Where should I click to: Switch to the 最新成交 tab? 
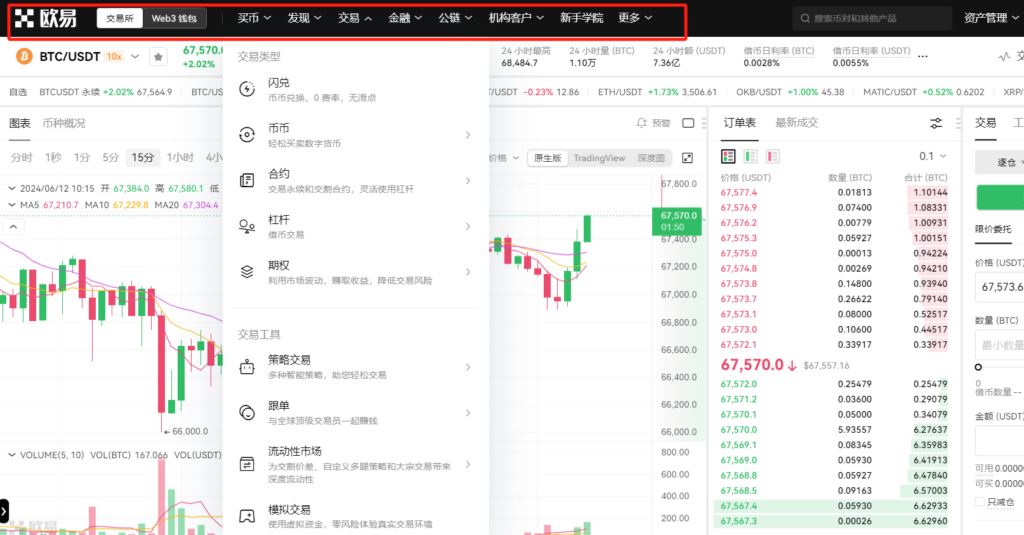(x=797, y=123)
